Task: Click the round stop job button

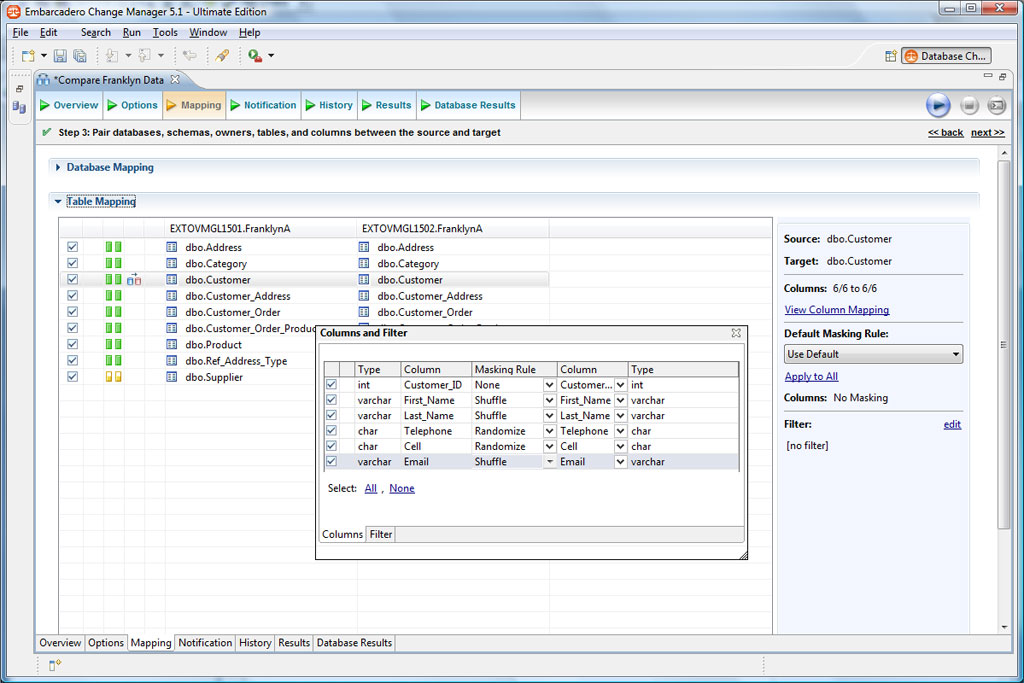Action: (x=969, y=105)
